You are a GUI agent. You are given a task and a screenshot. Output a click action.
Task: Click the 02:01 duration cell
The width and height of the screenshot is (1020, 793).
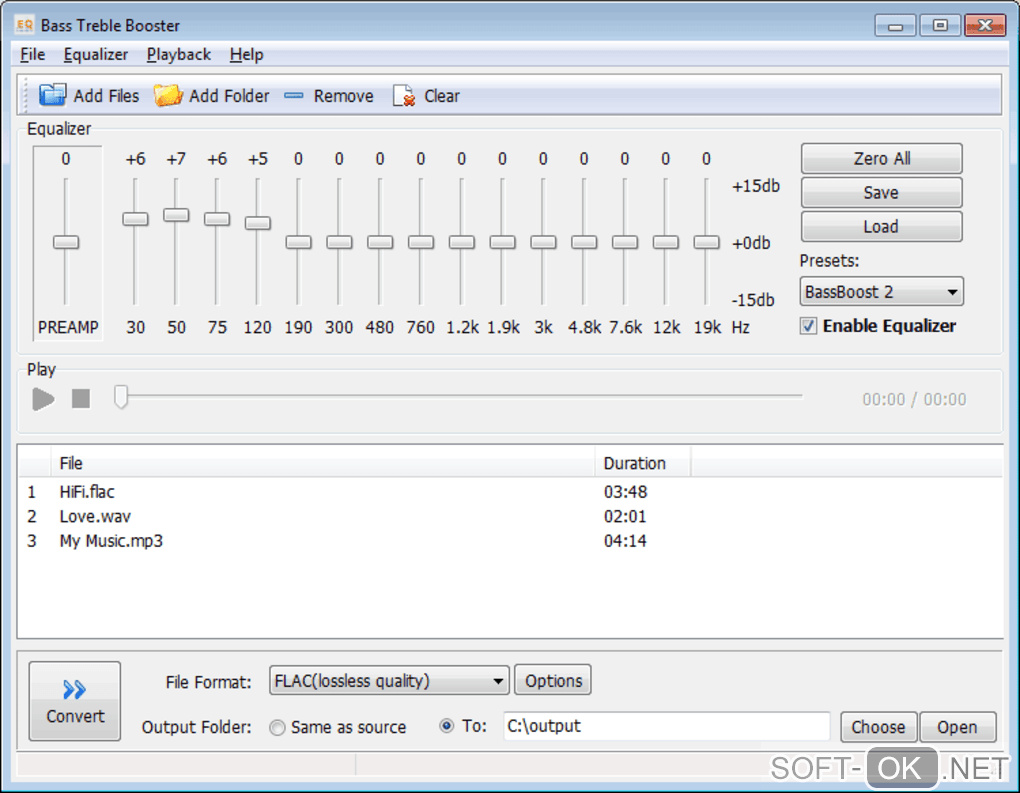click(626, 517)
